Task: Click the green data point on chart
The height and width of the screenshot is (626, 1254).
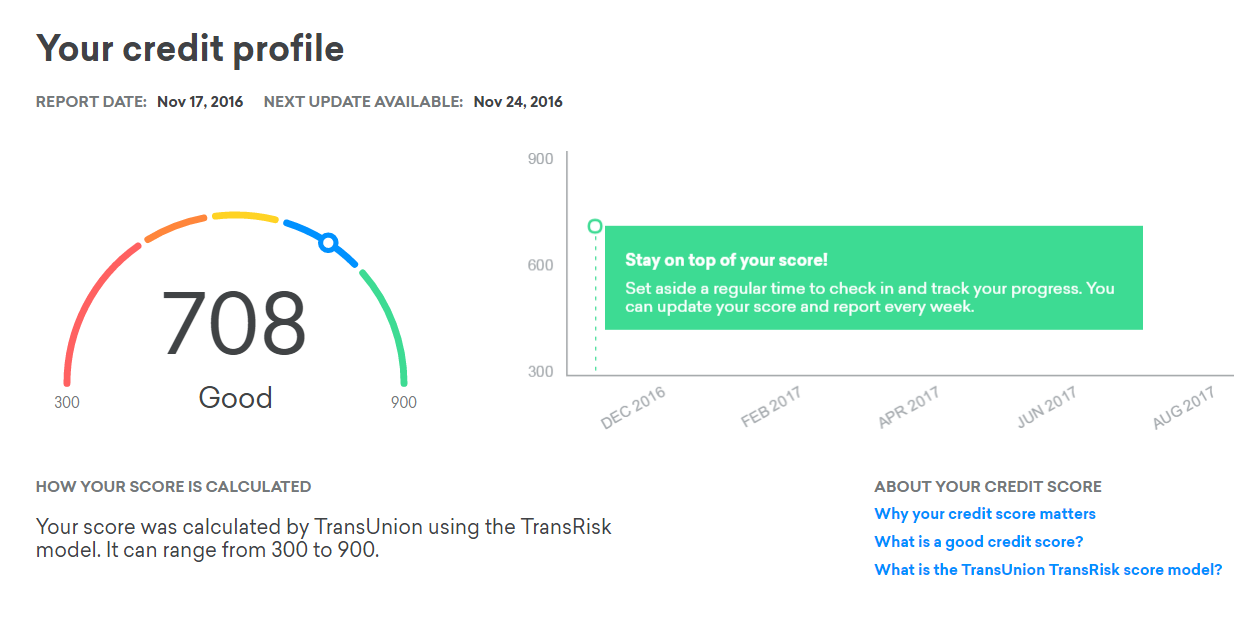Action: coord(595,227)
